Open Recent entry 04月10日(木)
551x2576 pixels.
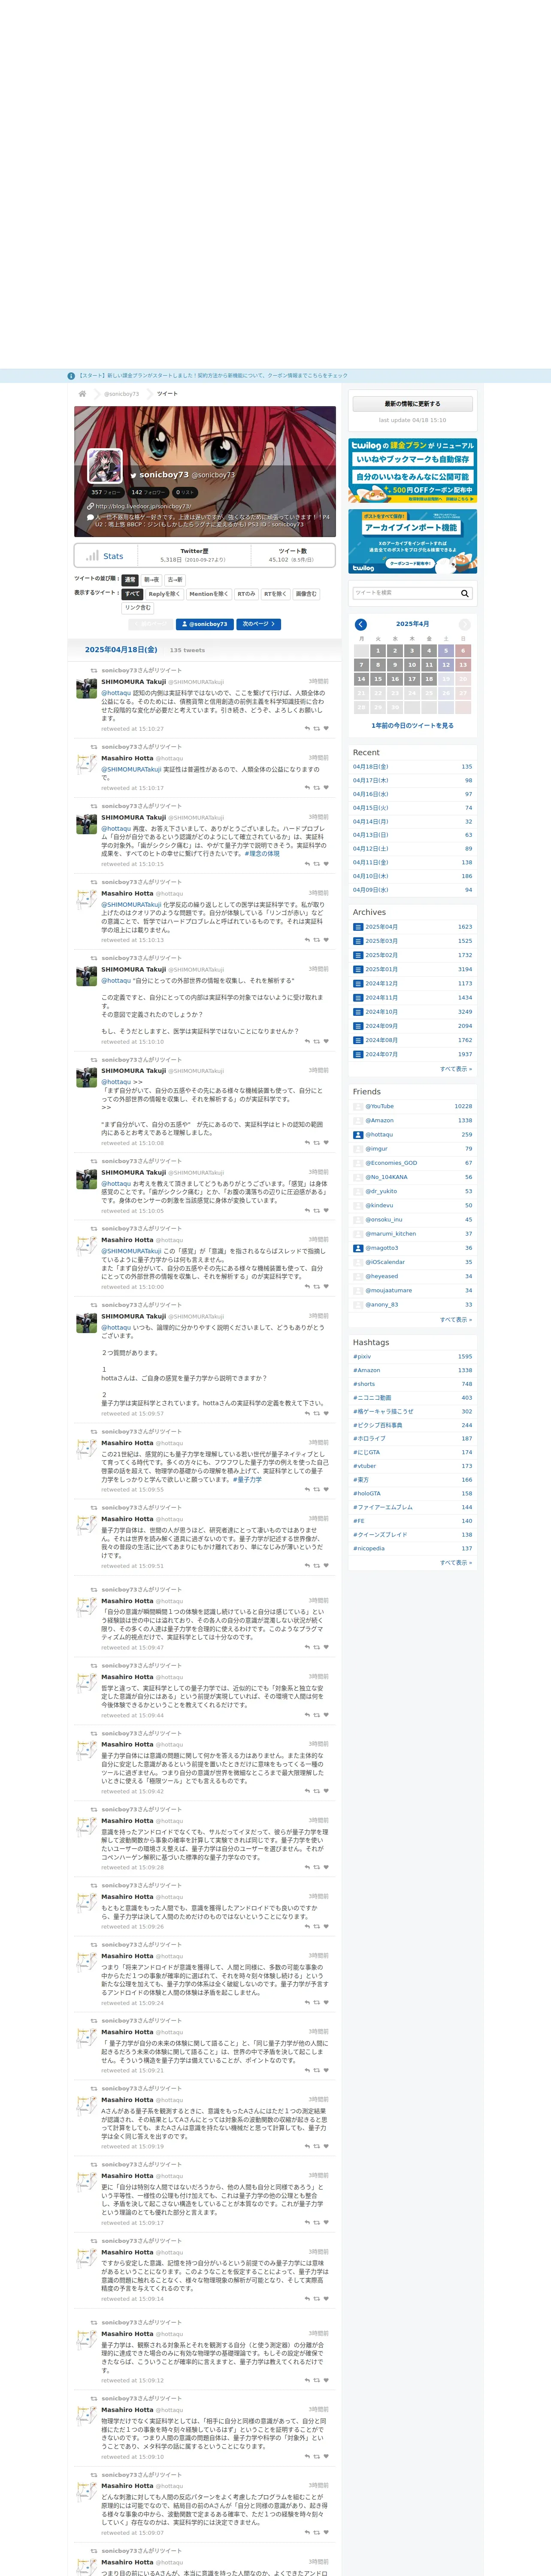tap(412, 876)
